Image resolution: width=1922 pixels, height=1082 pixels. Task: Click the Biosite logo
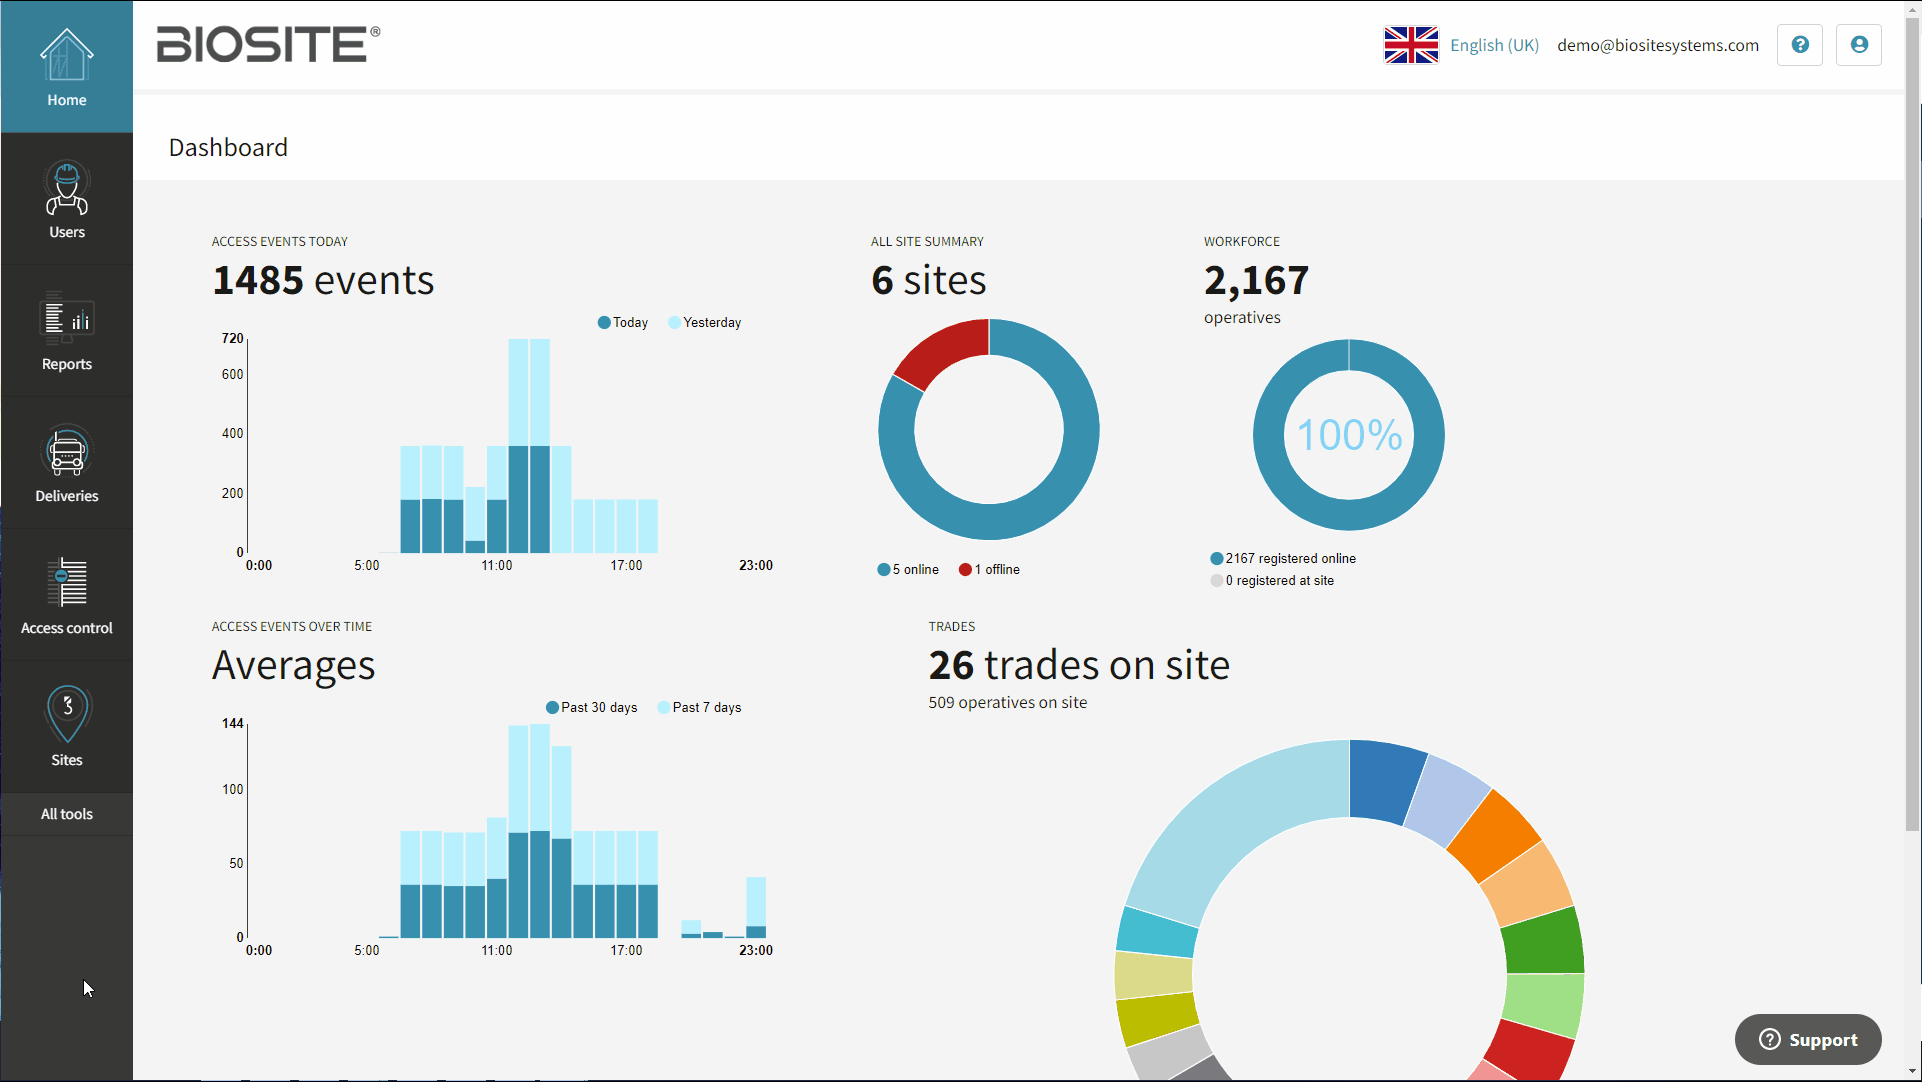267,45
